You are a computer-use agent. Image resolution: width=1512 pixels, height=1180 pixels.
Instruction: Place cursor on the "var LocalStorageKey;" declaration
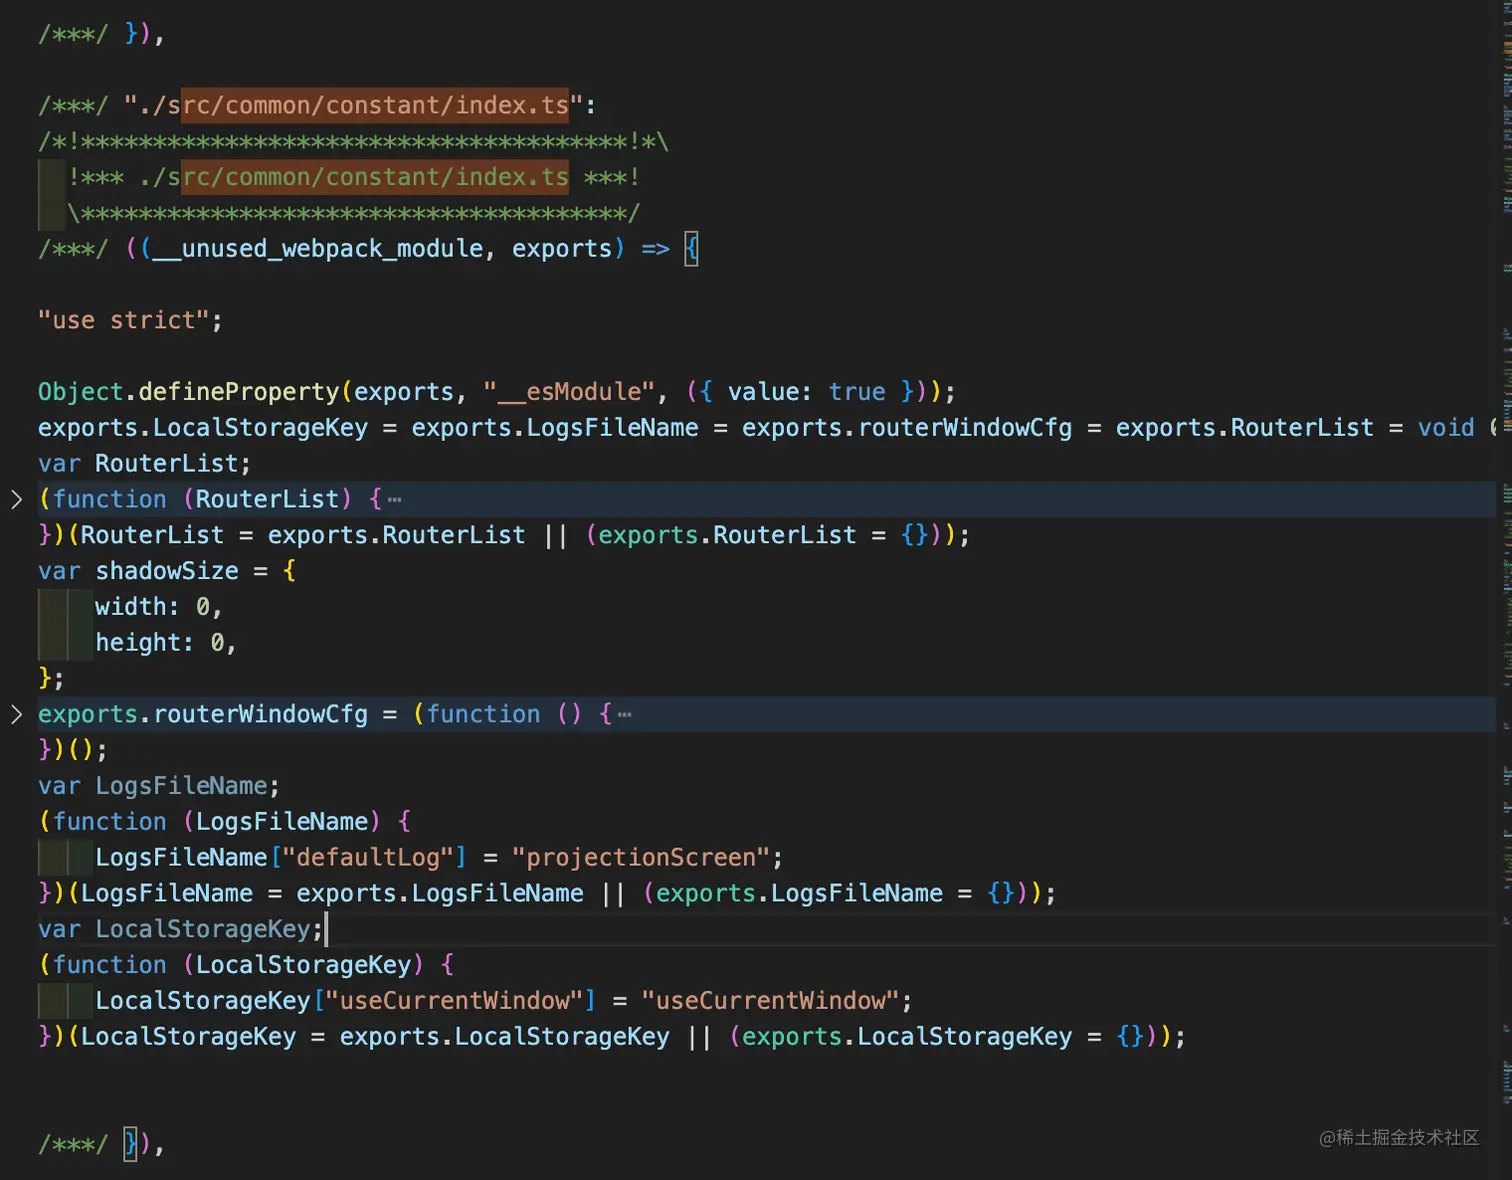click(x=181, y=929)
